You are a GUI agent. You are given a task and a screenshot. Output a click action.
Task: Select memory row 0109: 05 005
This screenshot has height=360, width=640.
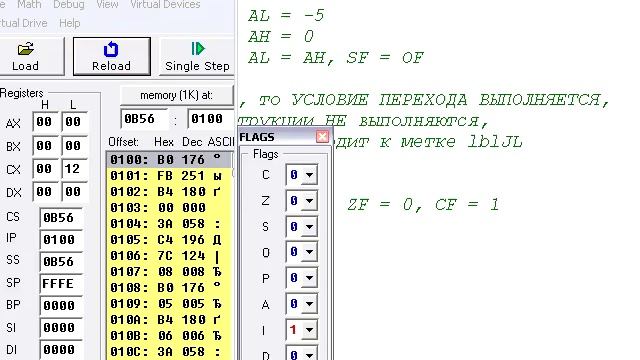169,304
